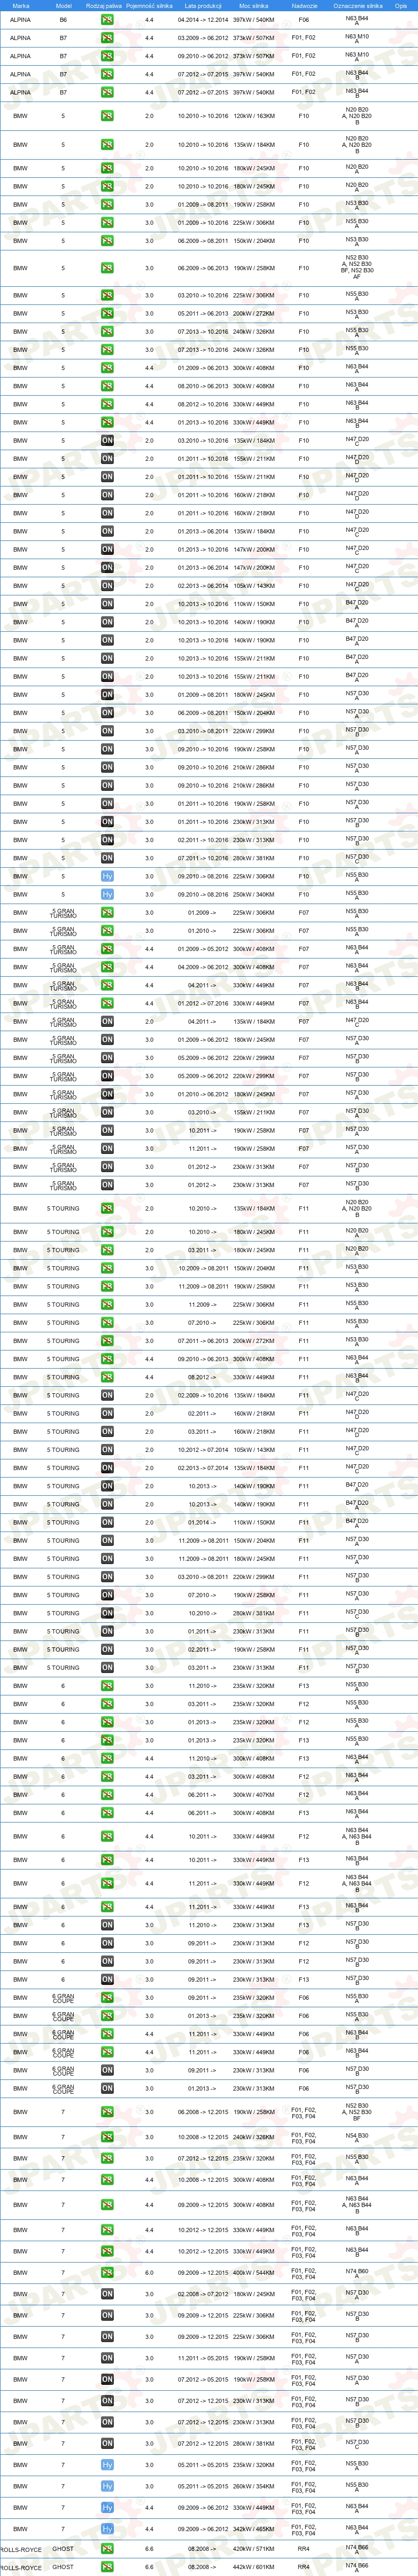Click the Model column header
Image resolution: width=418 pixels, height=2576 pixels.
(63, 6)
